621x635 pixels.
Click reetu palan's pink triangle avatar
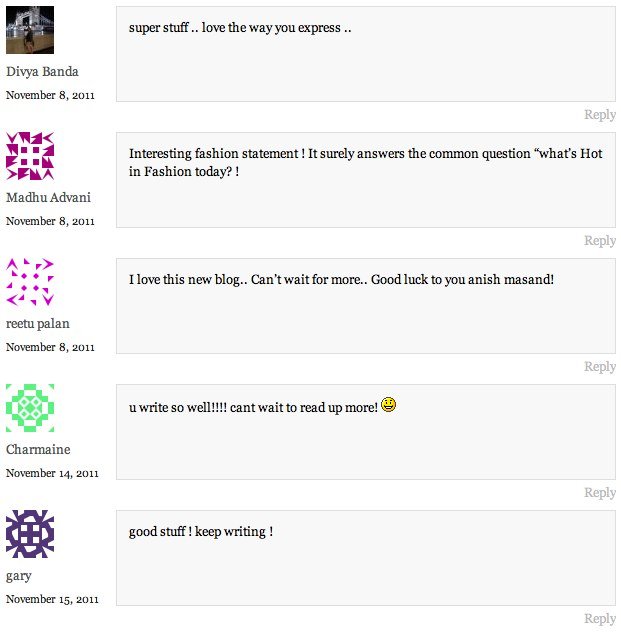pos(30,282)
